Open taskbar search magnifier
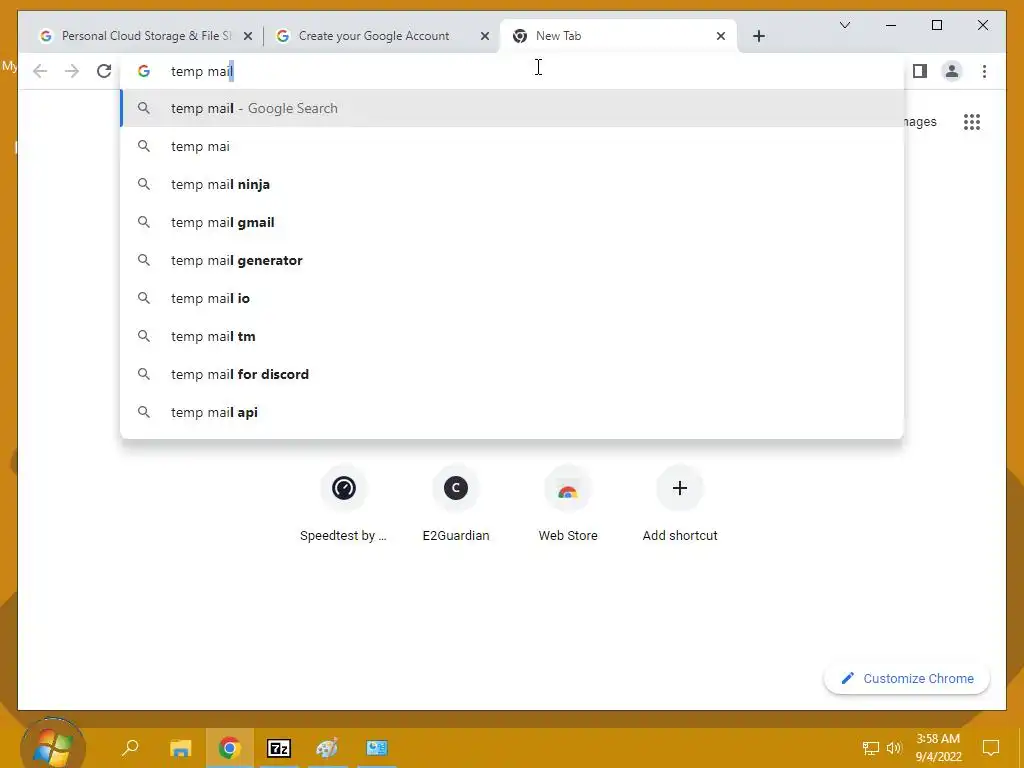This screenshot has height=768, width=1024. click(x=131, y=747)
